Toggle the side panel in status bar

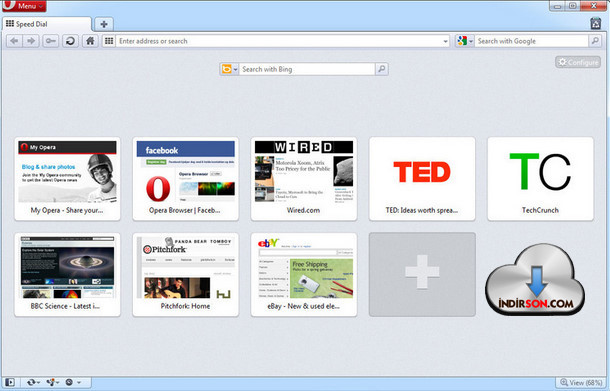10,382
